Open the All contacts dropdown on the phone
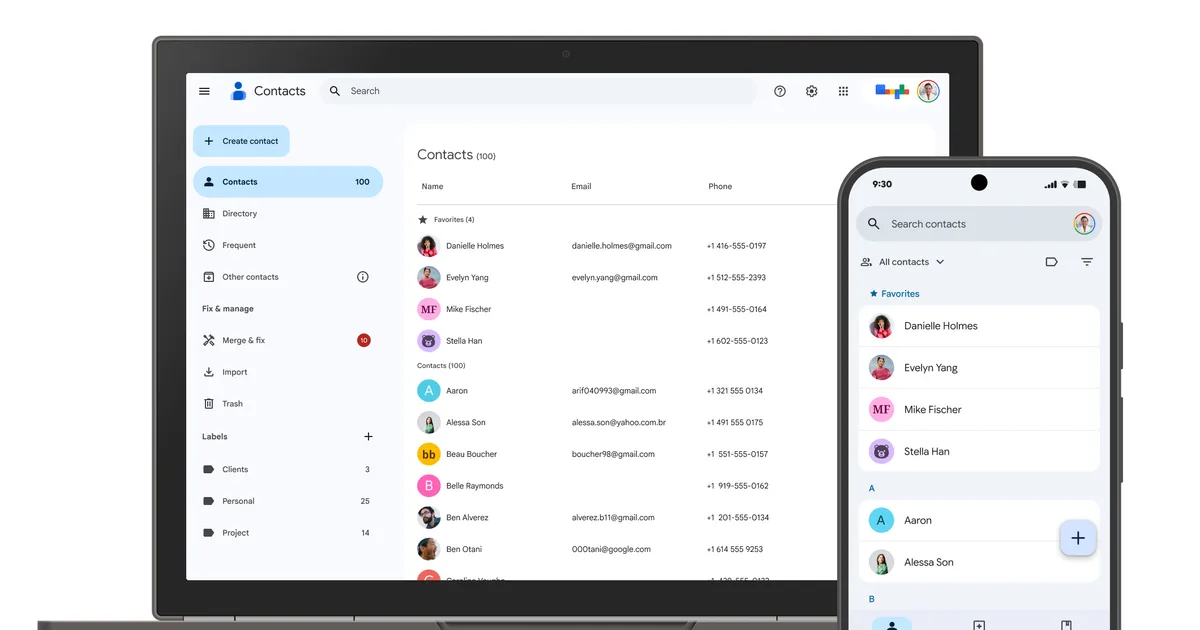The height and width of the screenshot is (630, 1200). [902, 261]
